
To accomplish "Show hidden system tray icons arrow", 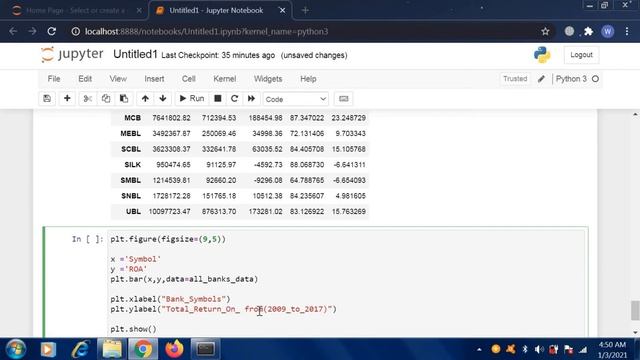I will tap(479, 349).
